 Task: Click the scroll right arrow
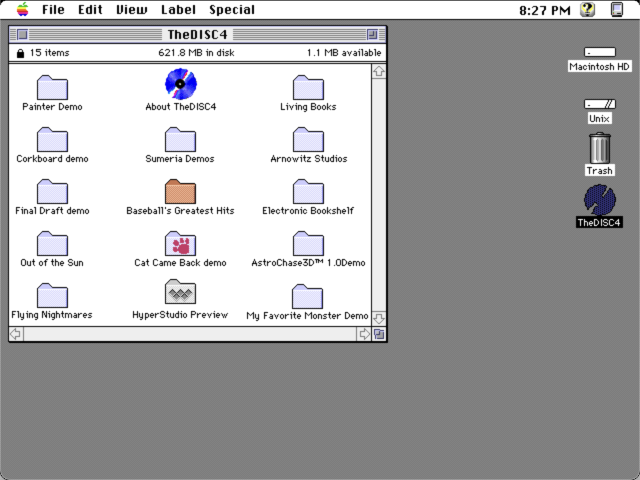point(364,334)
